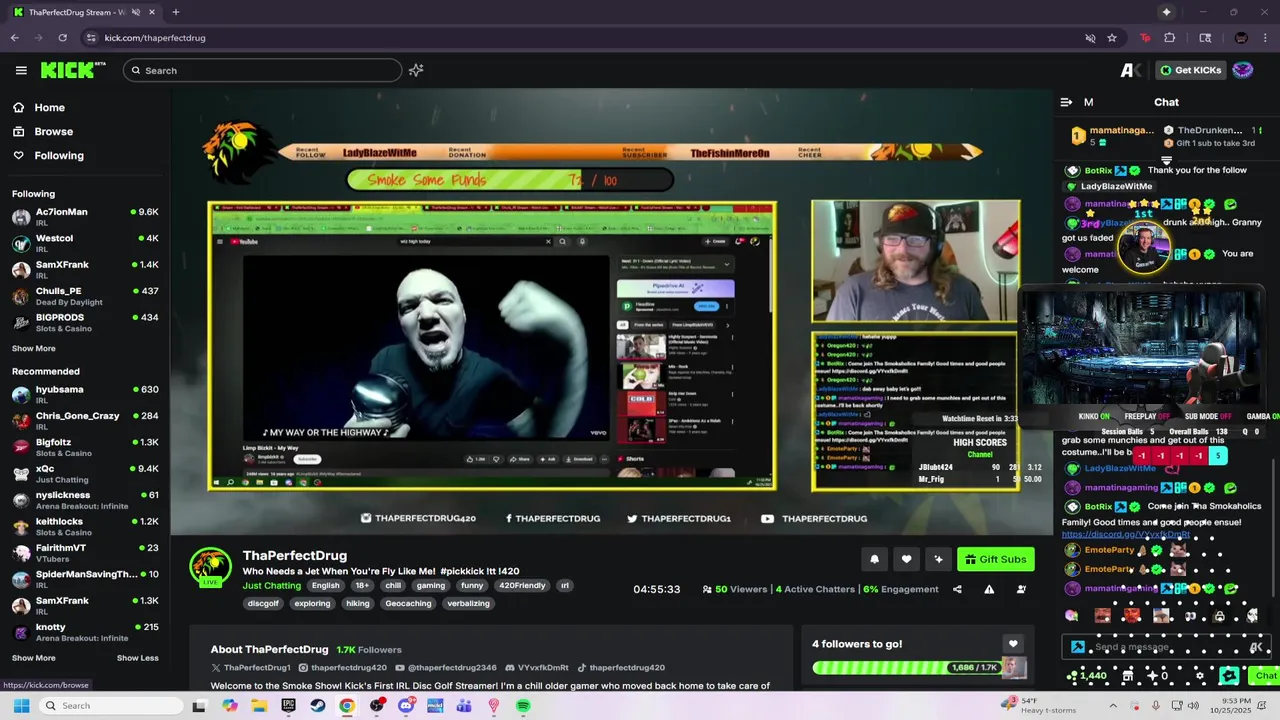Click the hammer moderator icon in message box

click(1077, 647)
